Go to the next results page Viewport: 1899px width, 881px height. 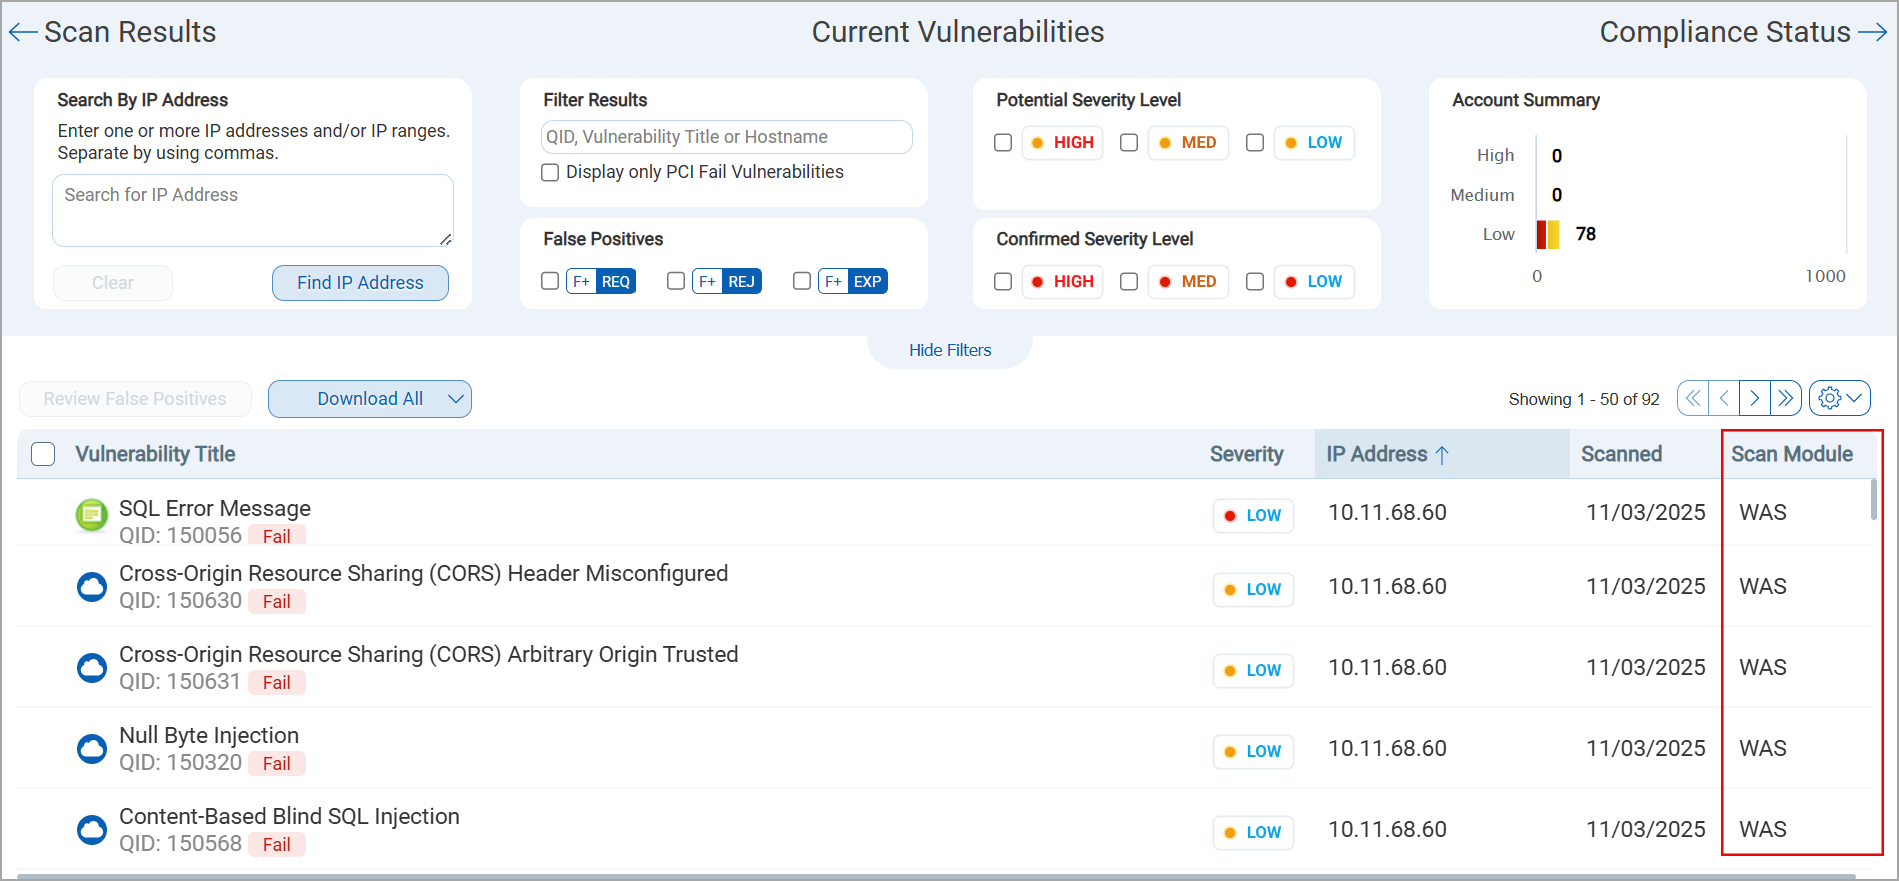(1755, 398)
